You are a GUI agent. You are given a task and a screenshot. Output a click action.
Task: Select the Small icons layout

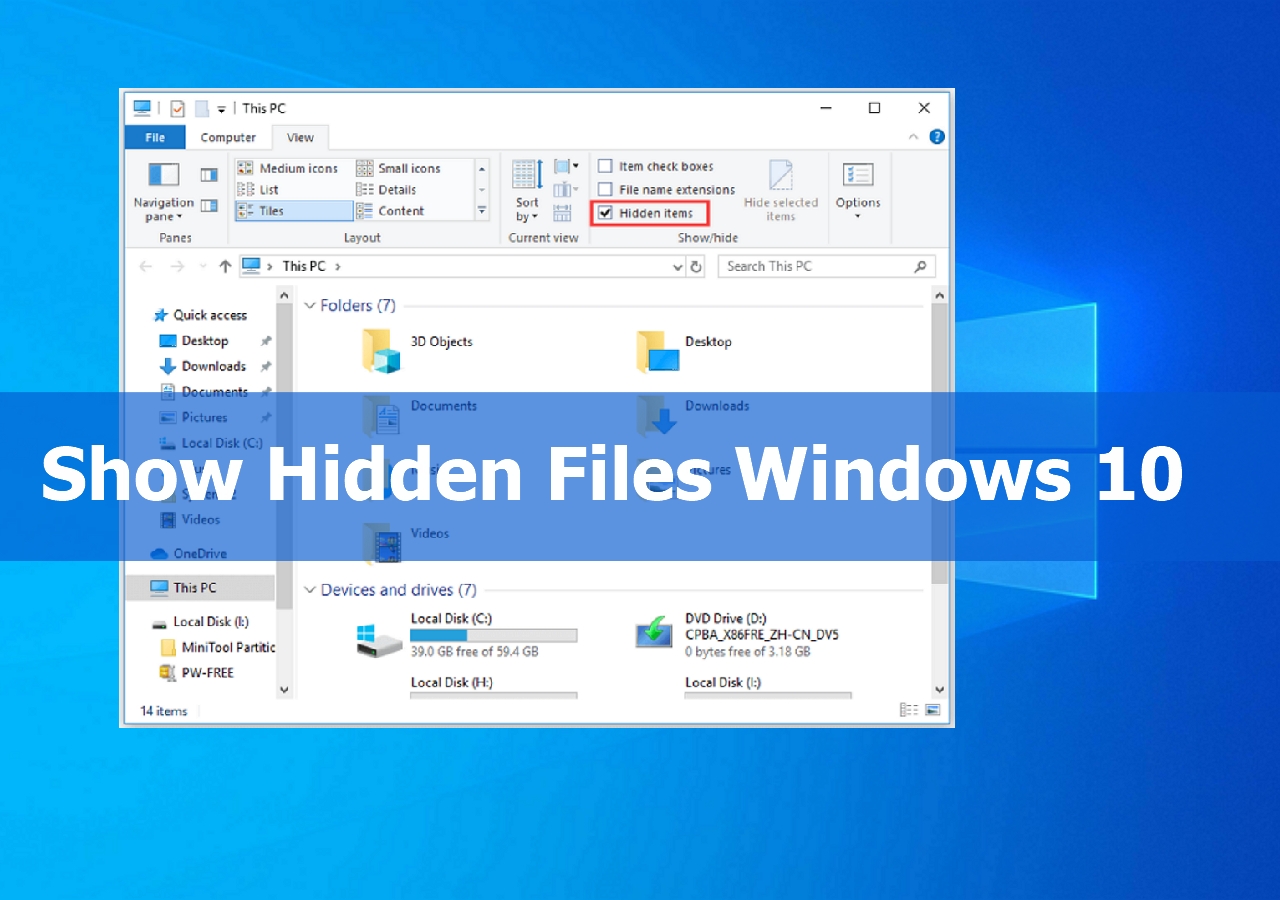[x=399, y=168]
